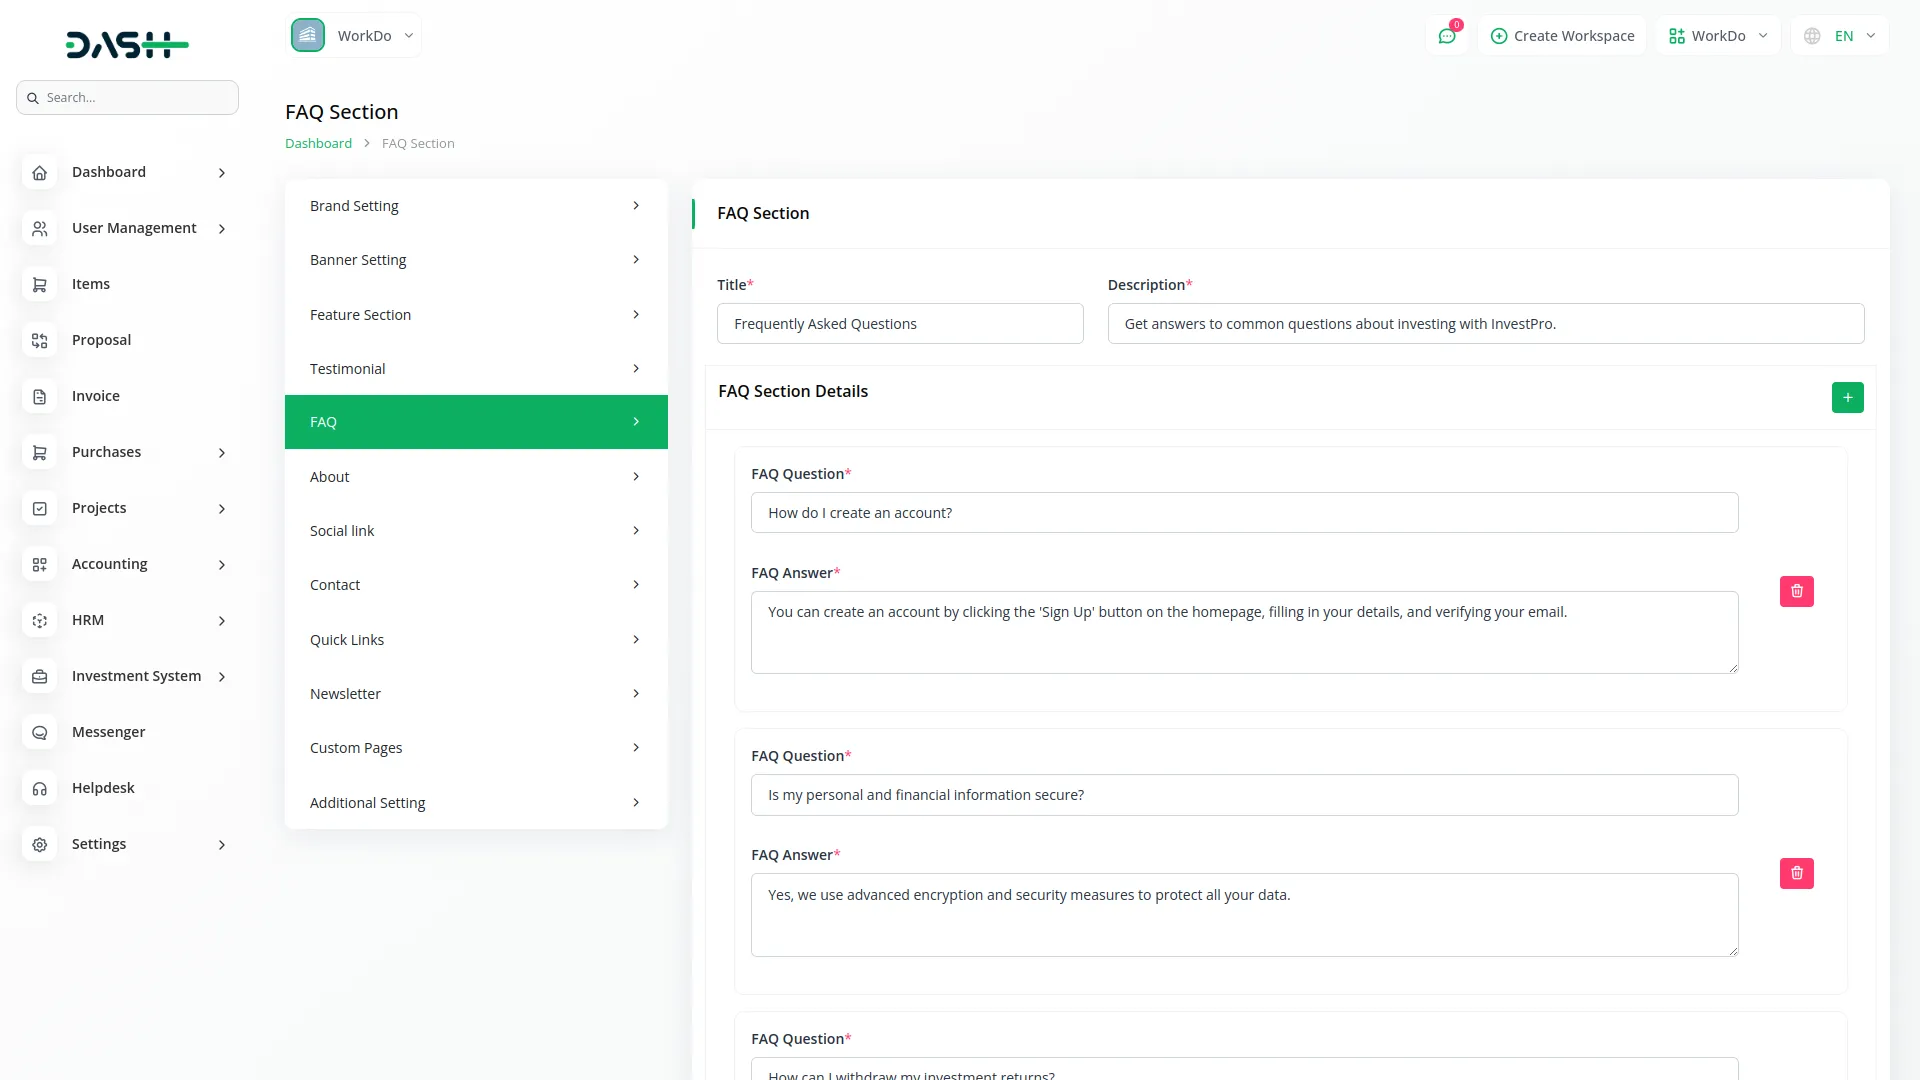Follow the Dashboard breadcrumb link
The width and height of the screenshot is (1920, 1080).
[x=318, y=143]
